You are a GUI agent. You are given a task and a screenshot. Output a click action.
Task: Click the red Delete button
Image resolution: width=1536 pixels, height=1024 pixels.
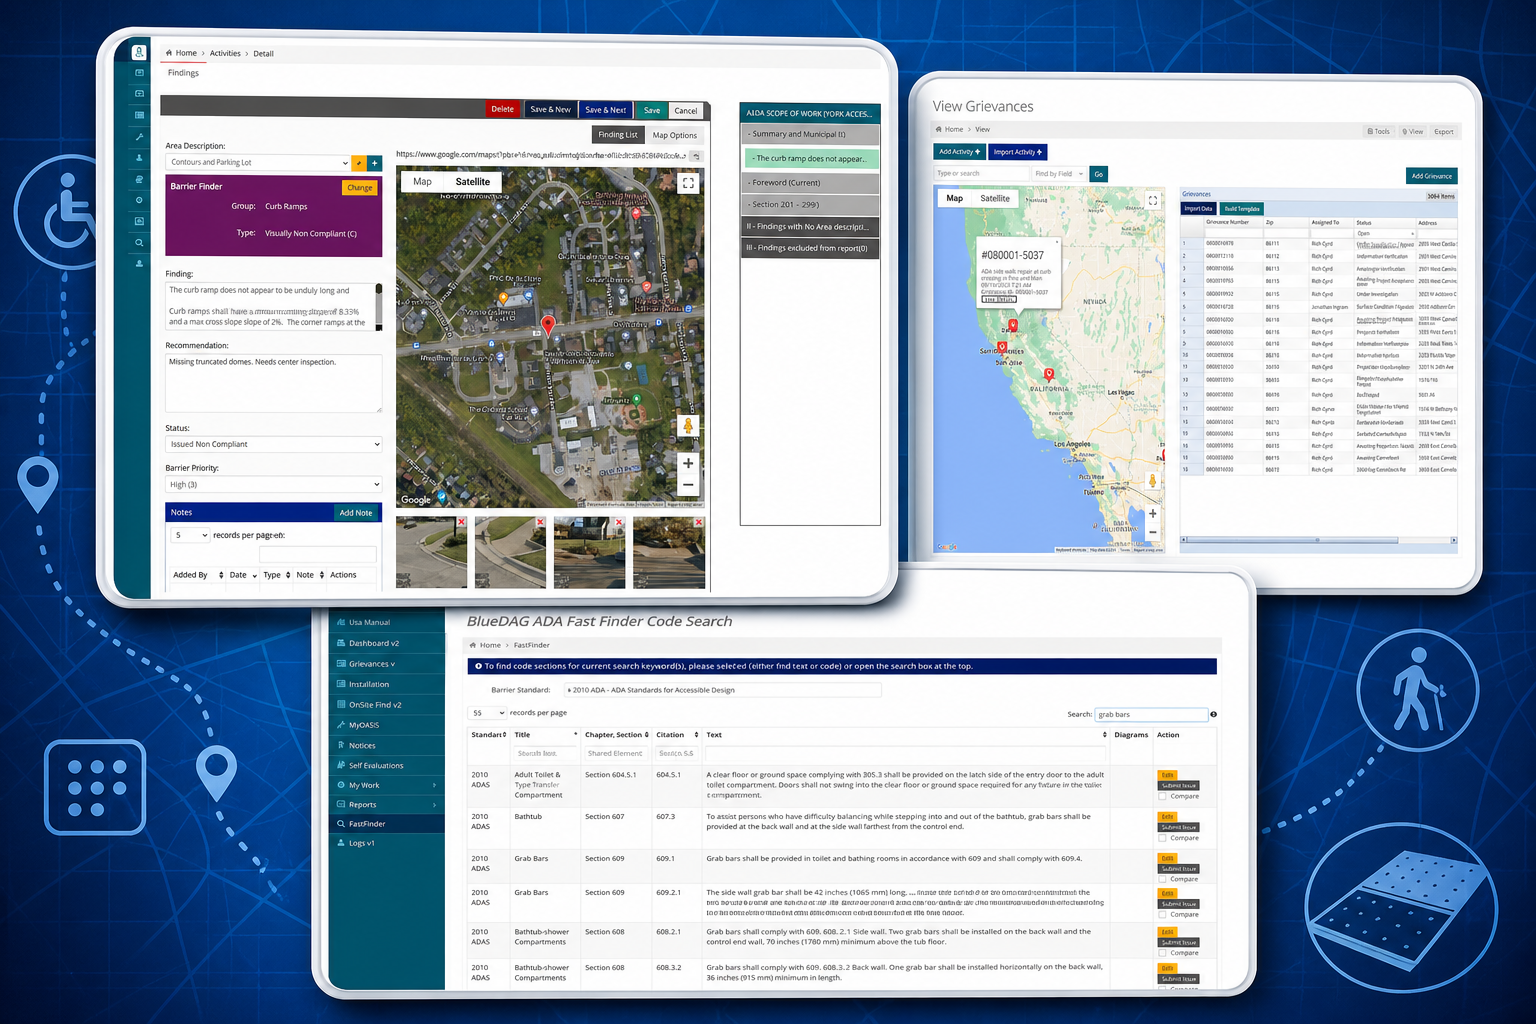click(x=503, y=109)
